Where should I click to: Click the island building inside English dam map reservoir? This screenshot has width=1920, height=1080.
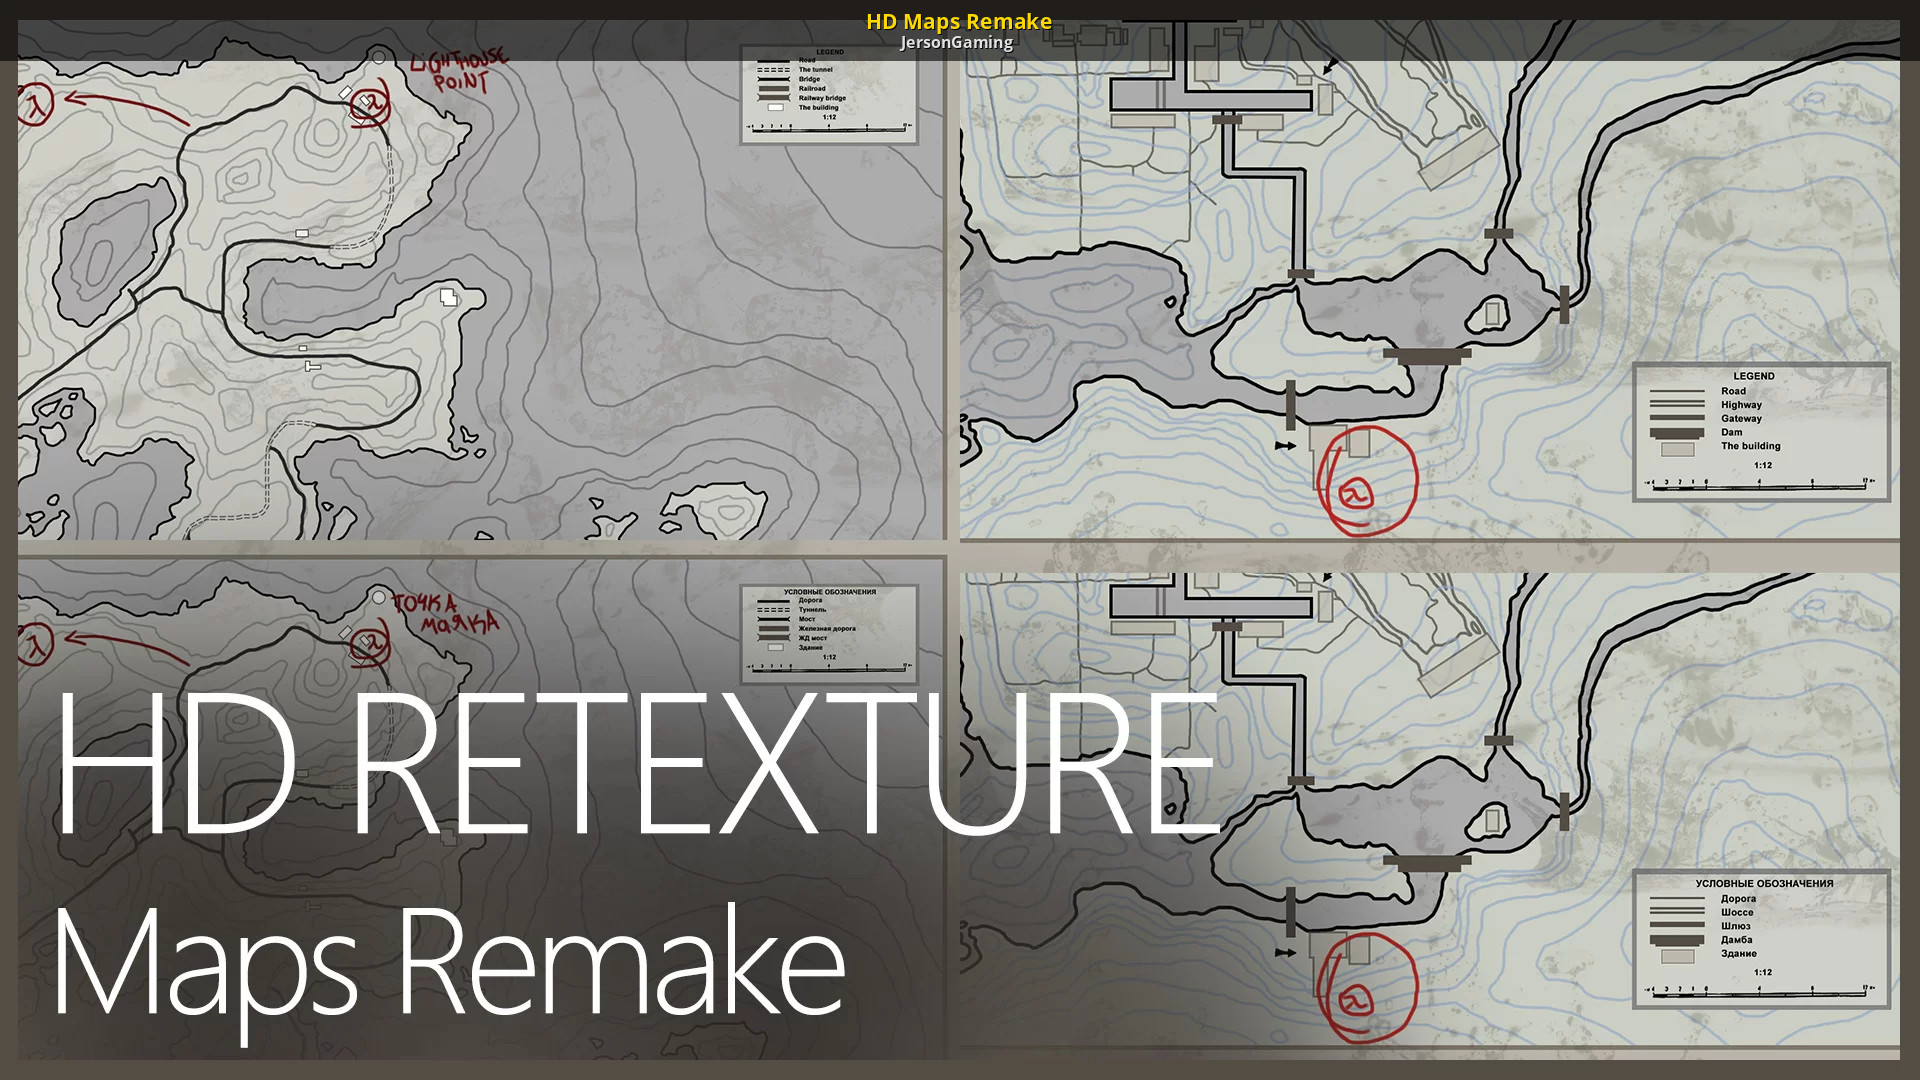[x=1492, y=314]
